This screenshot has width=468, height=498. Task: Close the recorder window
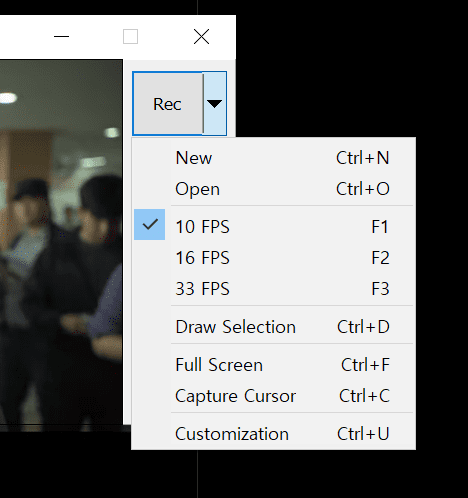[201, 37]
